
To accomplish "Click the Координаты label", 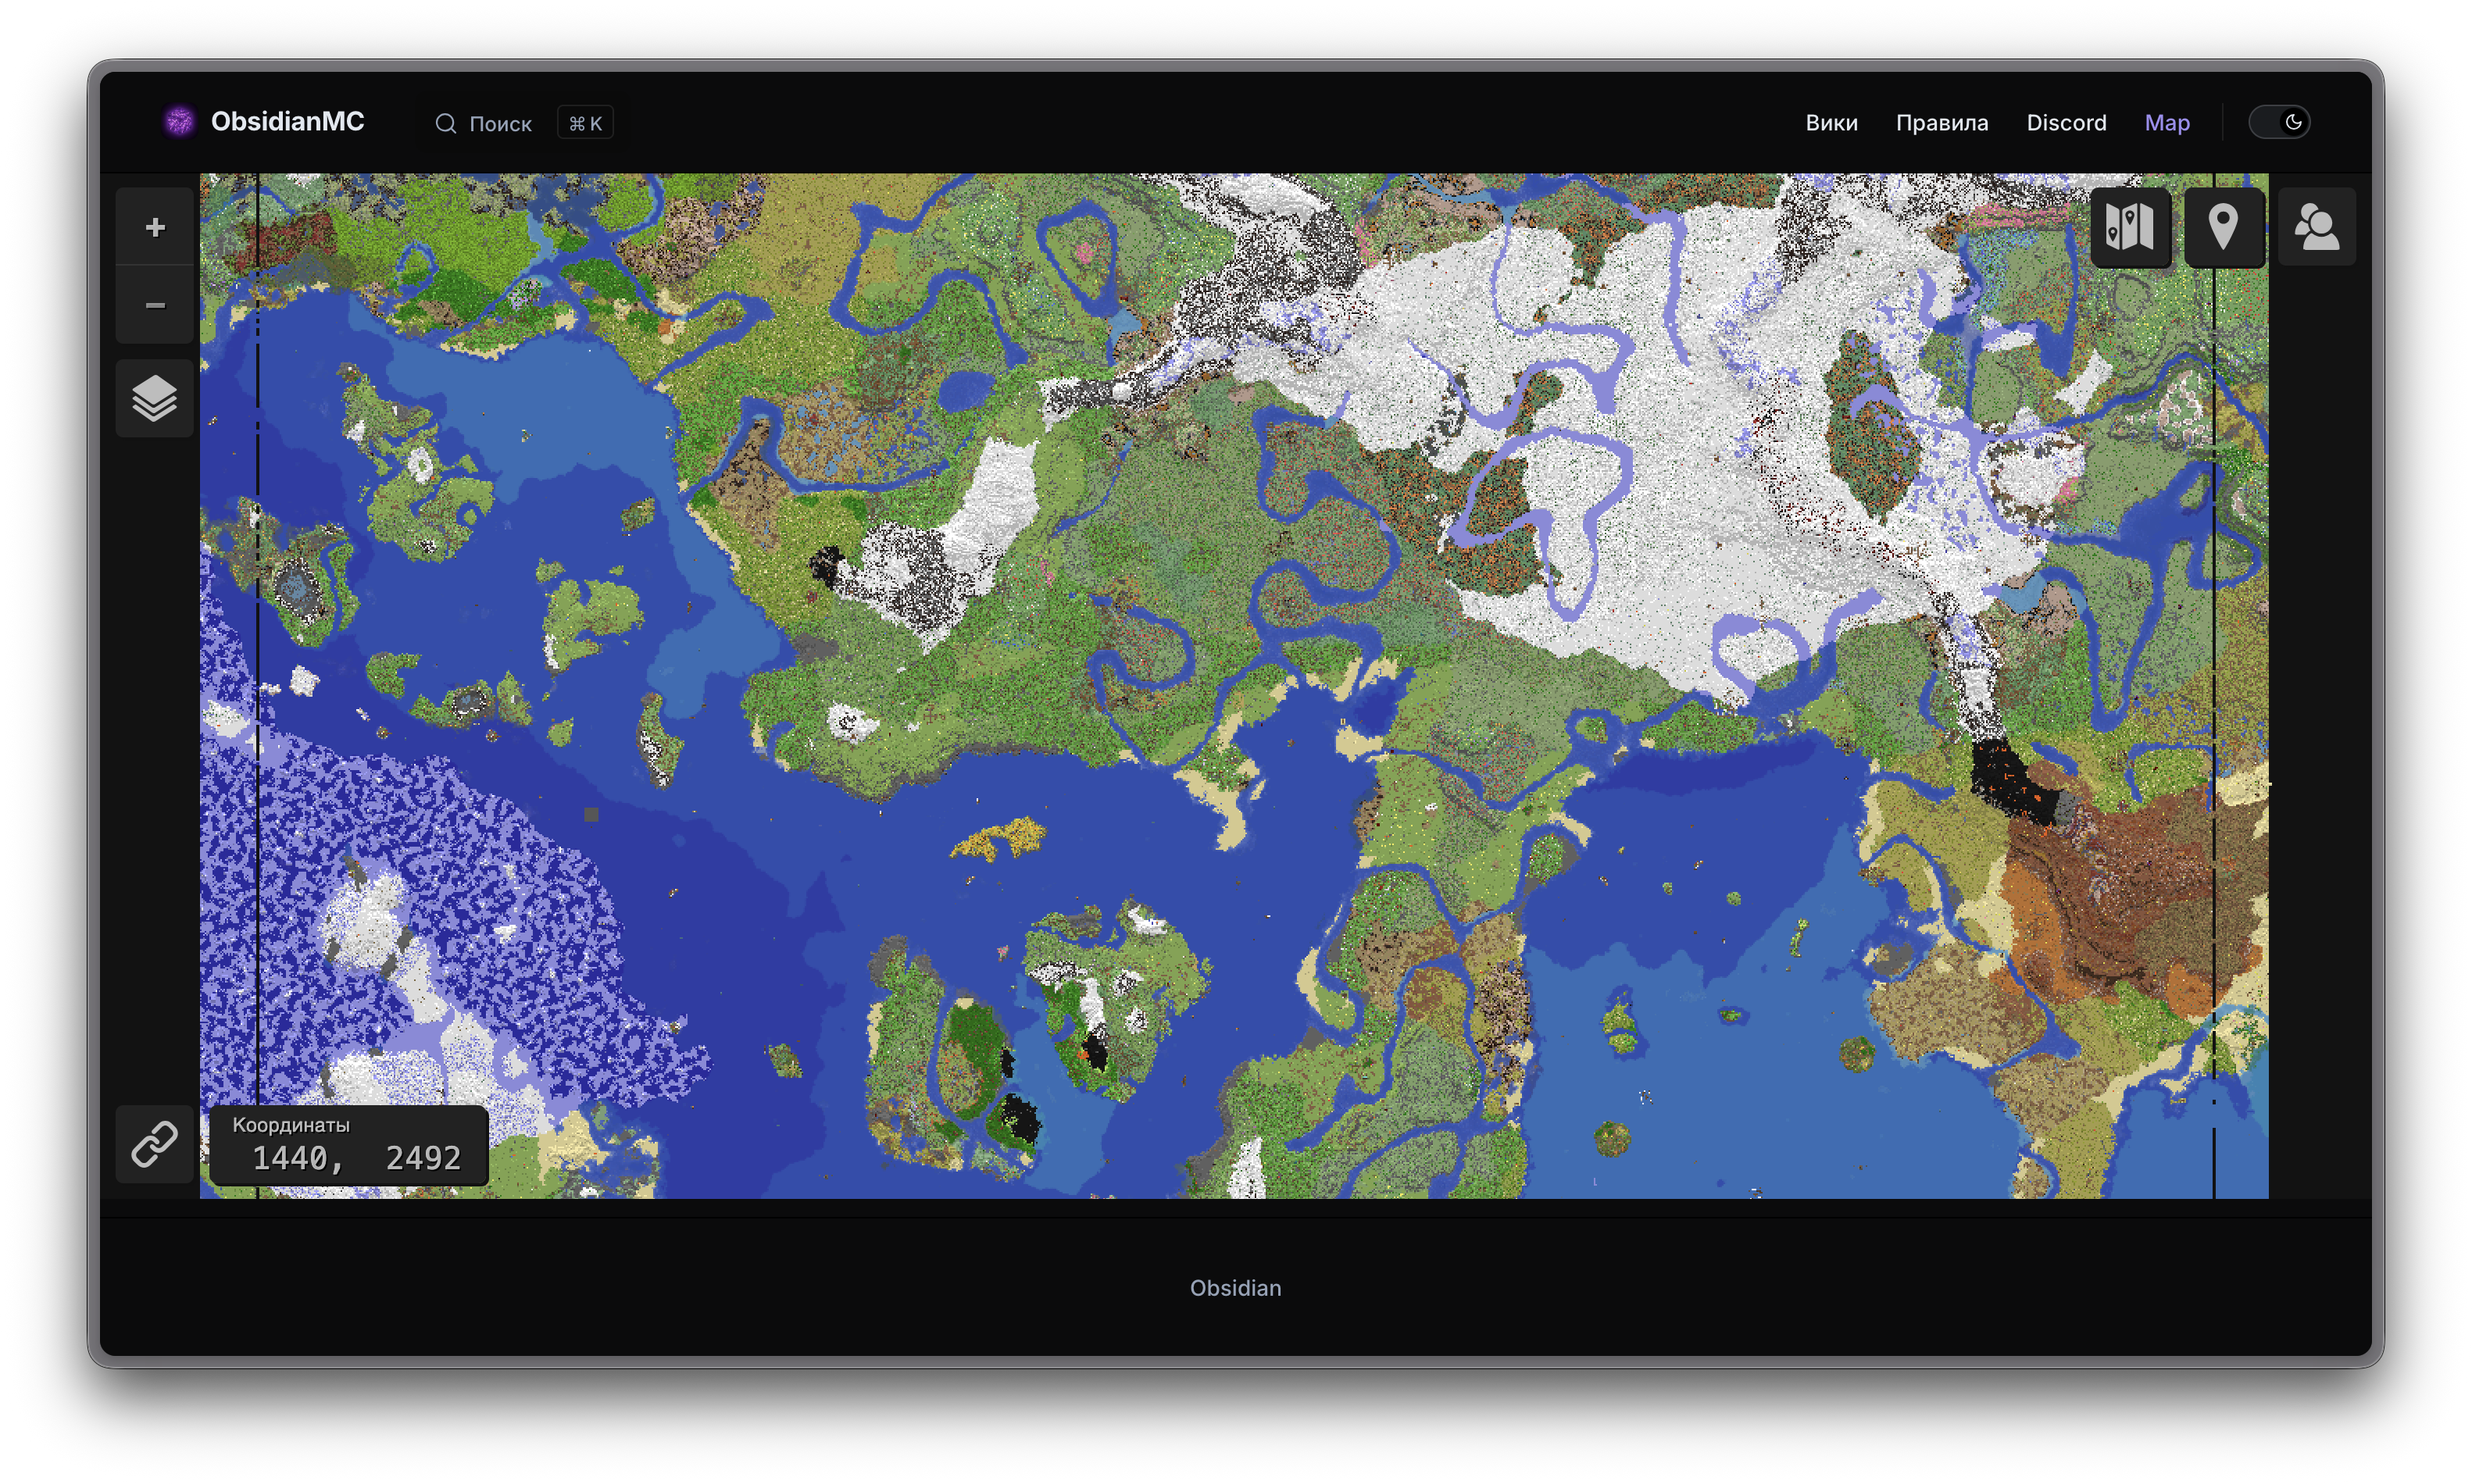I will pos(291,1125).
